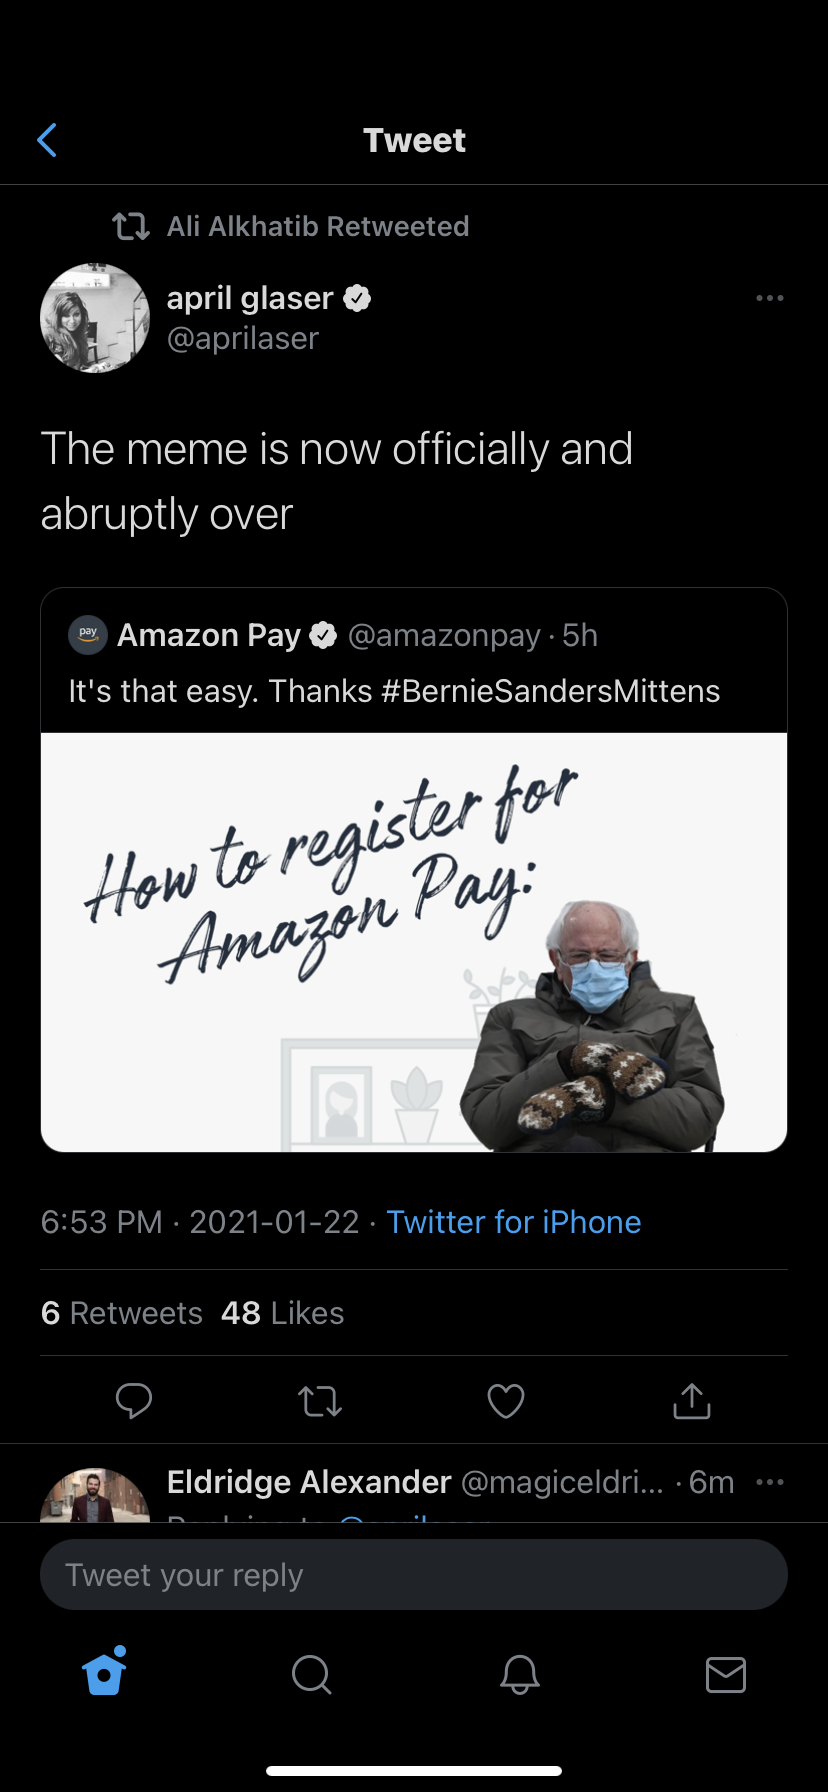Screen dimensions: 828x1792
Task: Open the Notifications bell tab
Action: 519,1673
